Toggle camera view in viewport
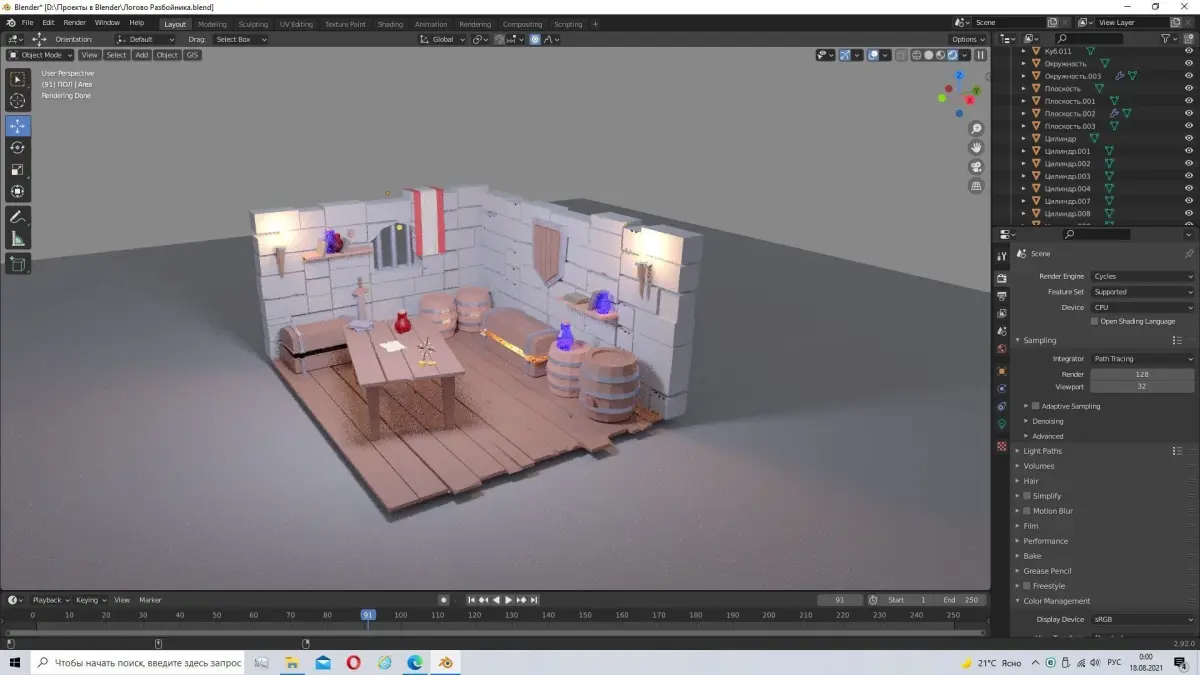The width and height of the screenshot is (1200, 675). pyautogui.click(x=977, y=166)
